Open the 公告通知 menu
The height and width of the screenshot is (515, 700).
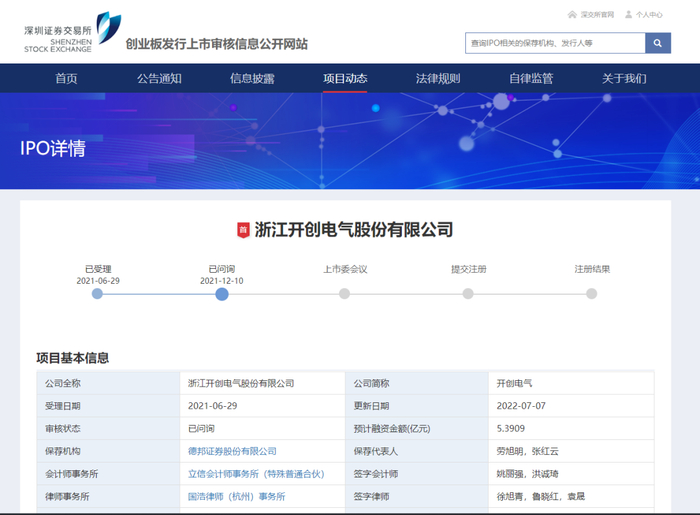pos(159,79)
